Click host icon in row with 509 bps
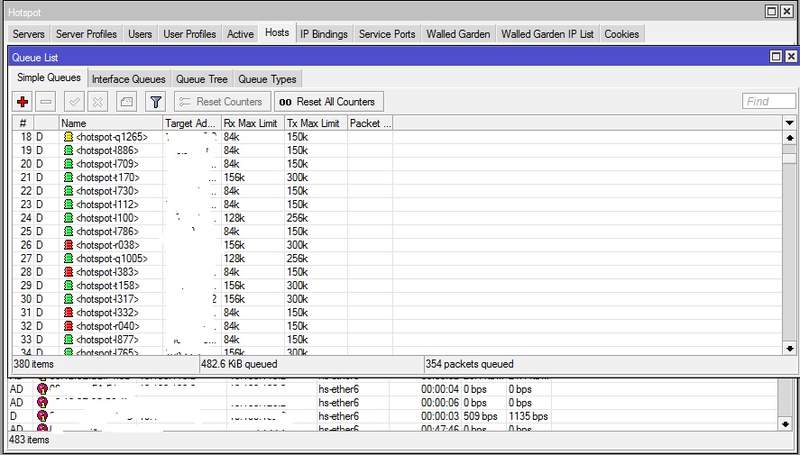Image resolution: width=800 pixels, height=455 pixels. pos(42,416)
